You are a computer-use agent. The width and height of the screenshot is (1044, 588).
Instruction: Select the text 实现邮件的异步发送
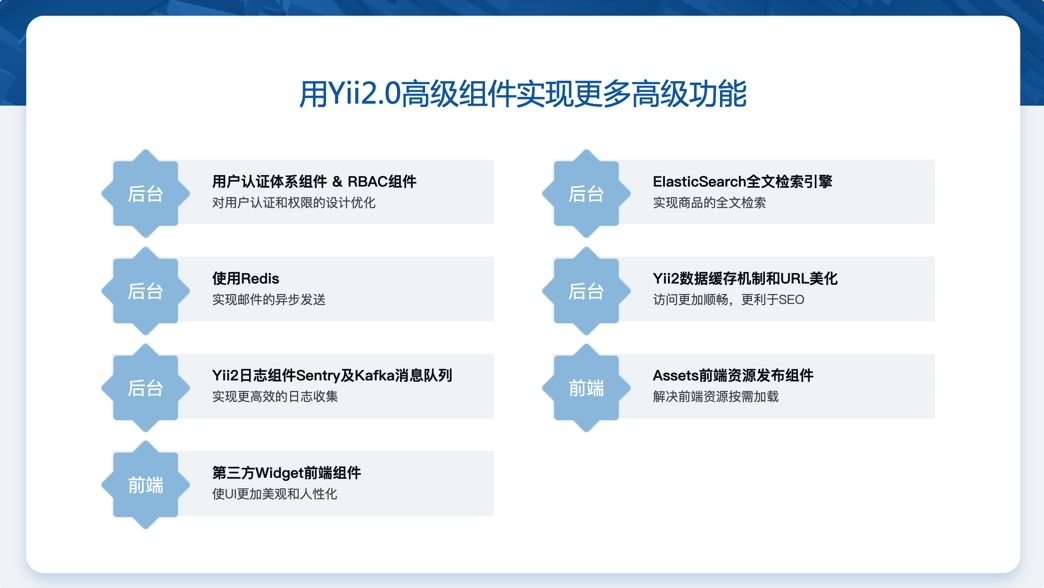(269, 299)
